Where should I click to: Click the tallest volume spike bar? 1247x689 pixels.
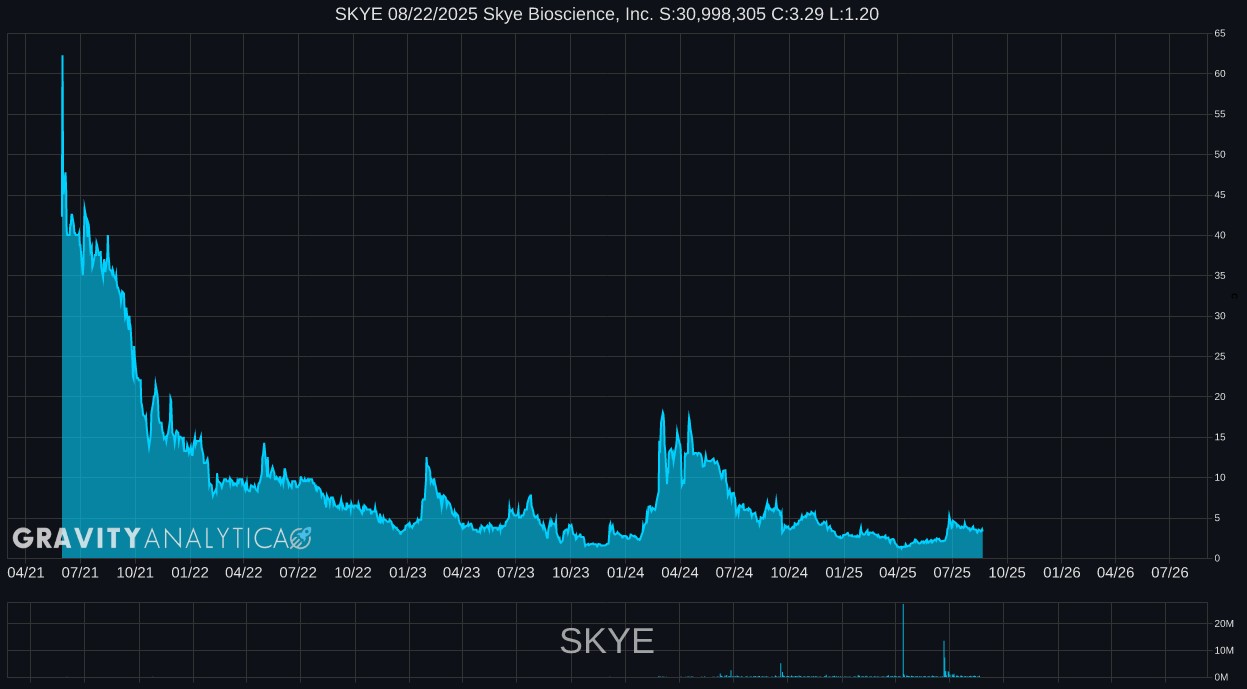(903, 641)
